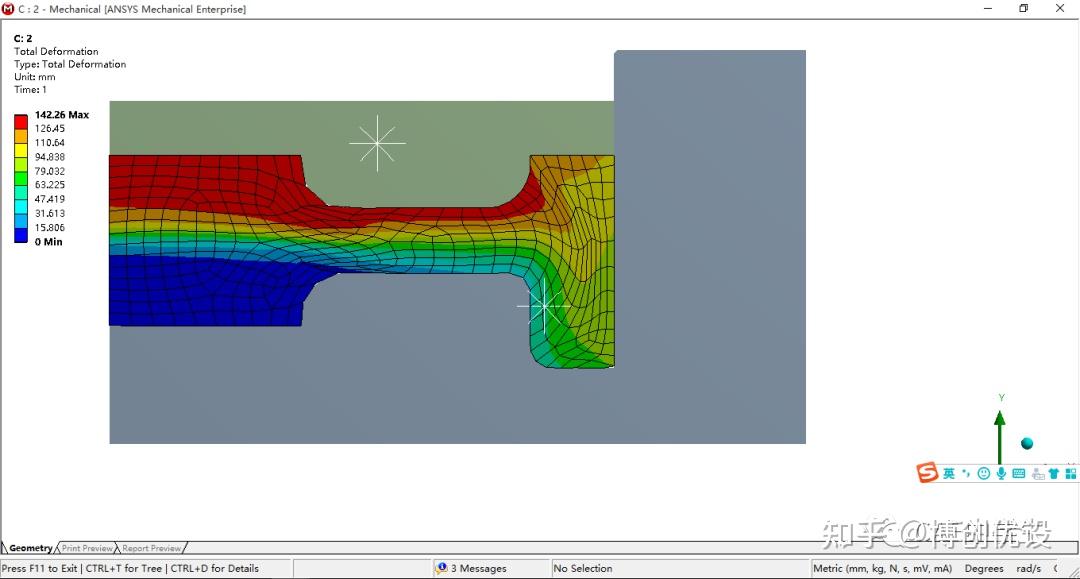This screenshot has width=1080, height=579.
Task: Open the Sogou on-screen keyboard
Action: [x=1020, y=473]
